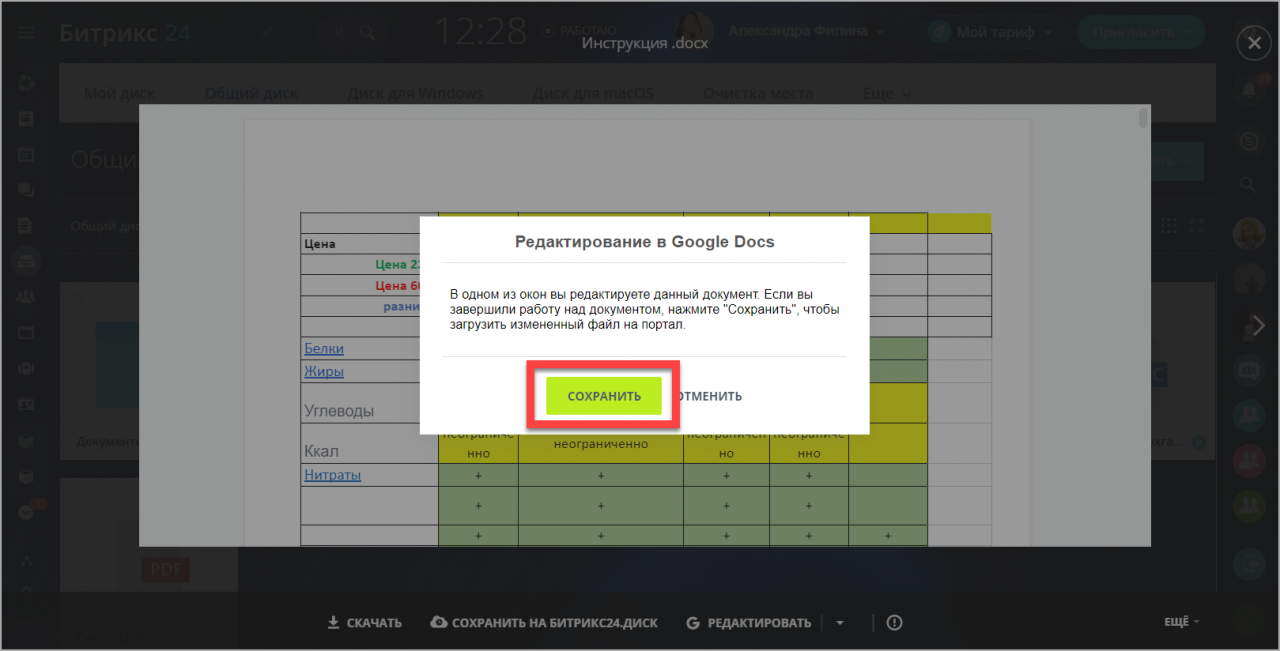Click the green Сохранить button in dialog

604,396
